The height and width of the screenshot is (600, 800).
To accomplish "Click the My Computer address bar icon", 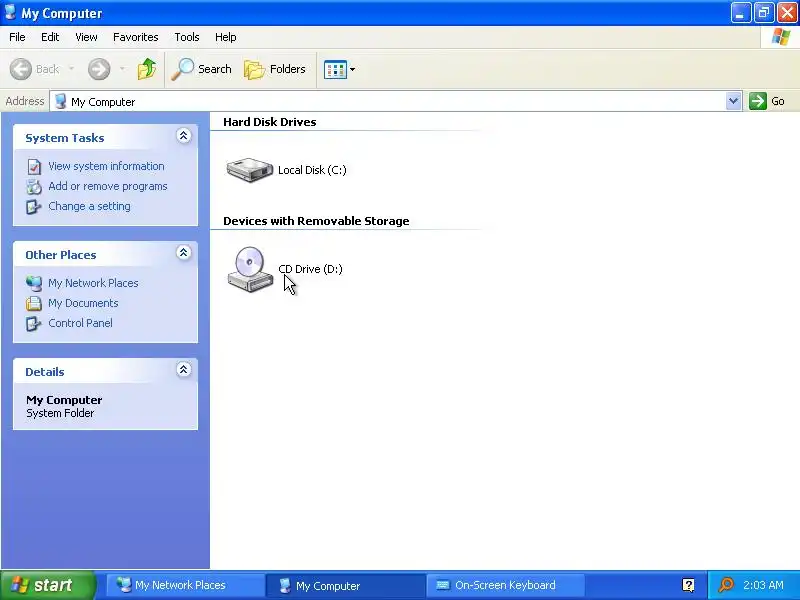I will 61,102.
